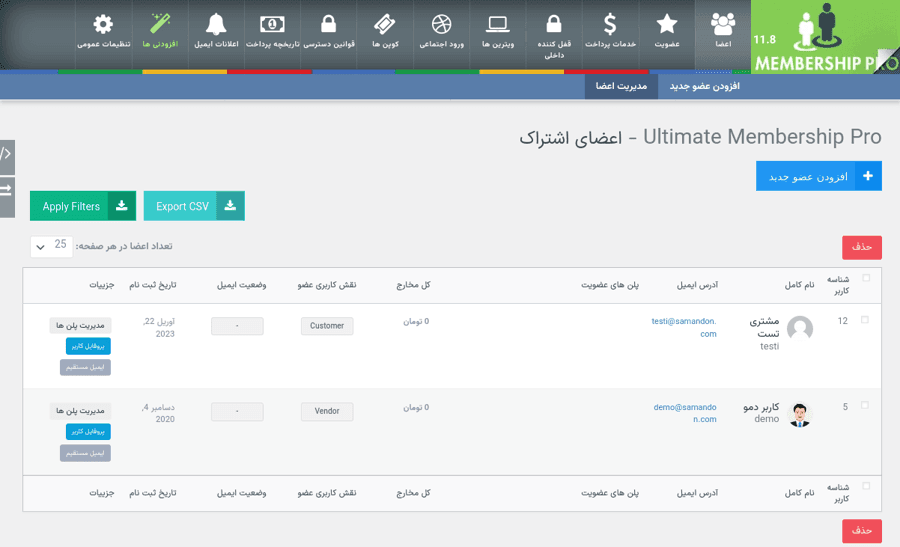The width and height of the screenshot is (900, 547).
Task: Open Payment Services dollar icon
Action: point(610,25)
